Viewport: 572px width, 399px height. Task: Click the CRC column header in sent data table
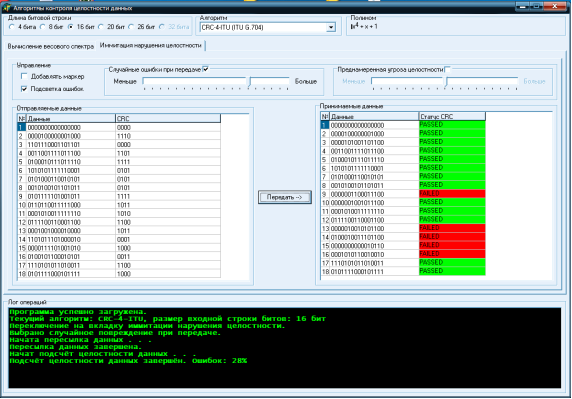168,119
